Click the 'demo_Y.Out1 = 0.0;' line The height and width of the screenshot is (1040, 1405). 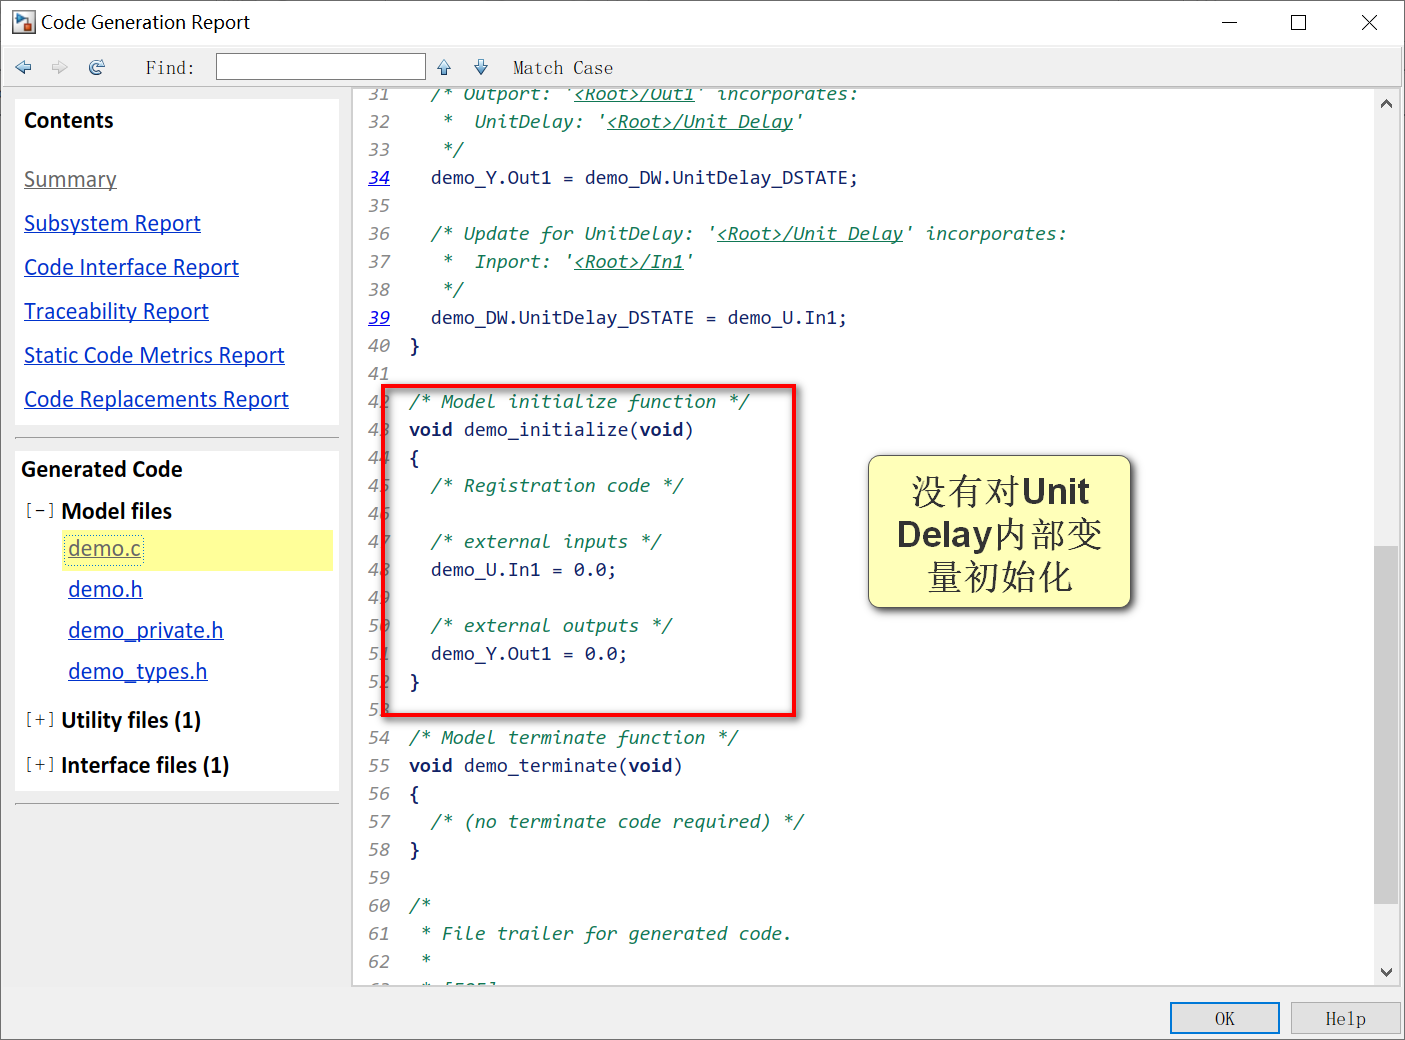coord(529,654)
